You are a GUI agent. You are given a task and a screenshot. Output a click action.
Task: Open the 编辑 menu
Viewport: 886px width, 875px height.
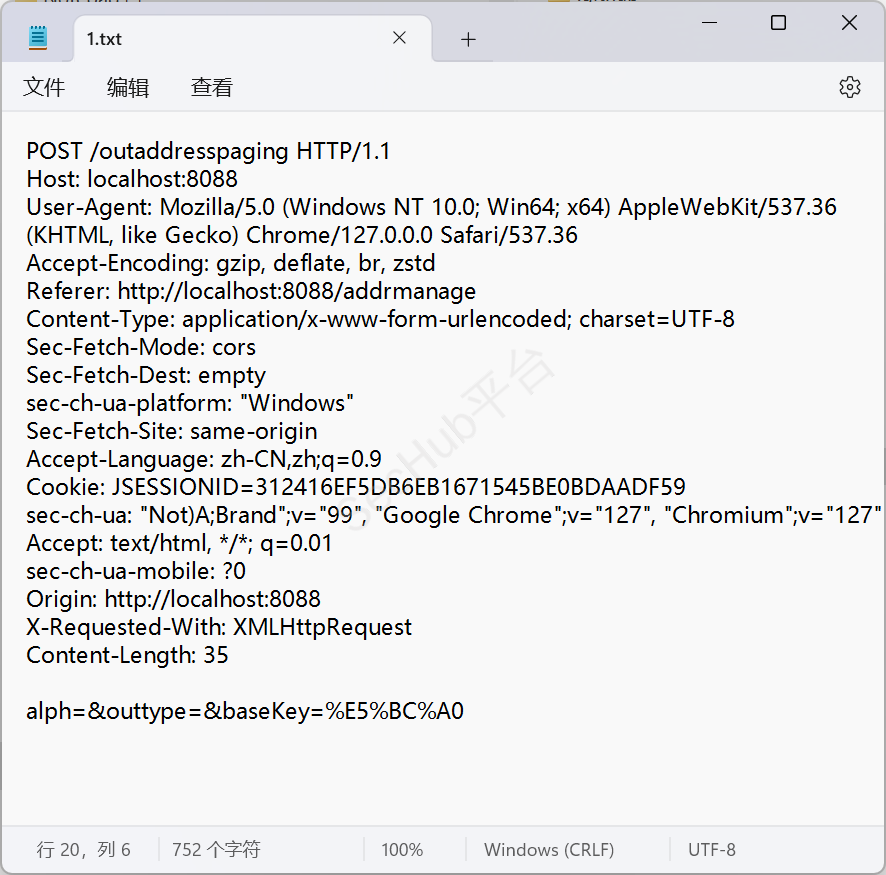click(x=128, y=88)
